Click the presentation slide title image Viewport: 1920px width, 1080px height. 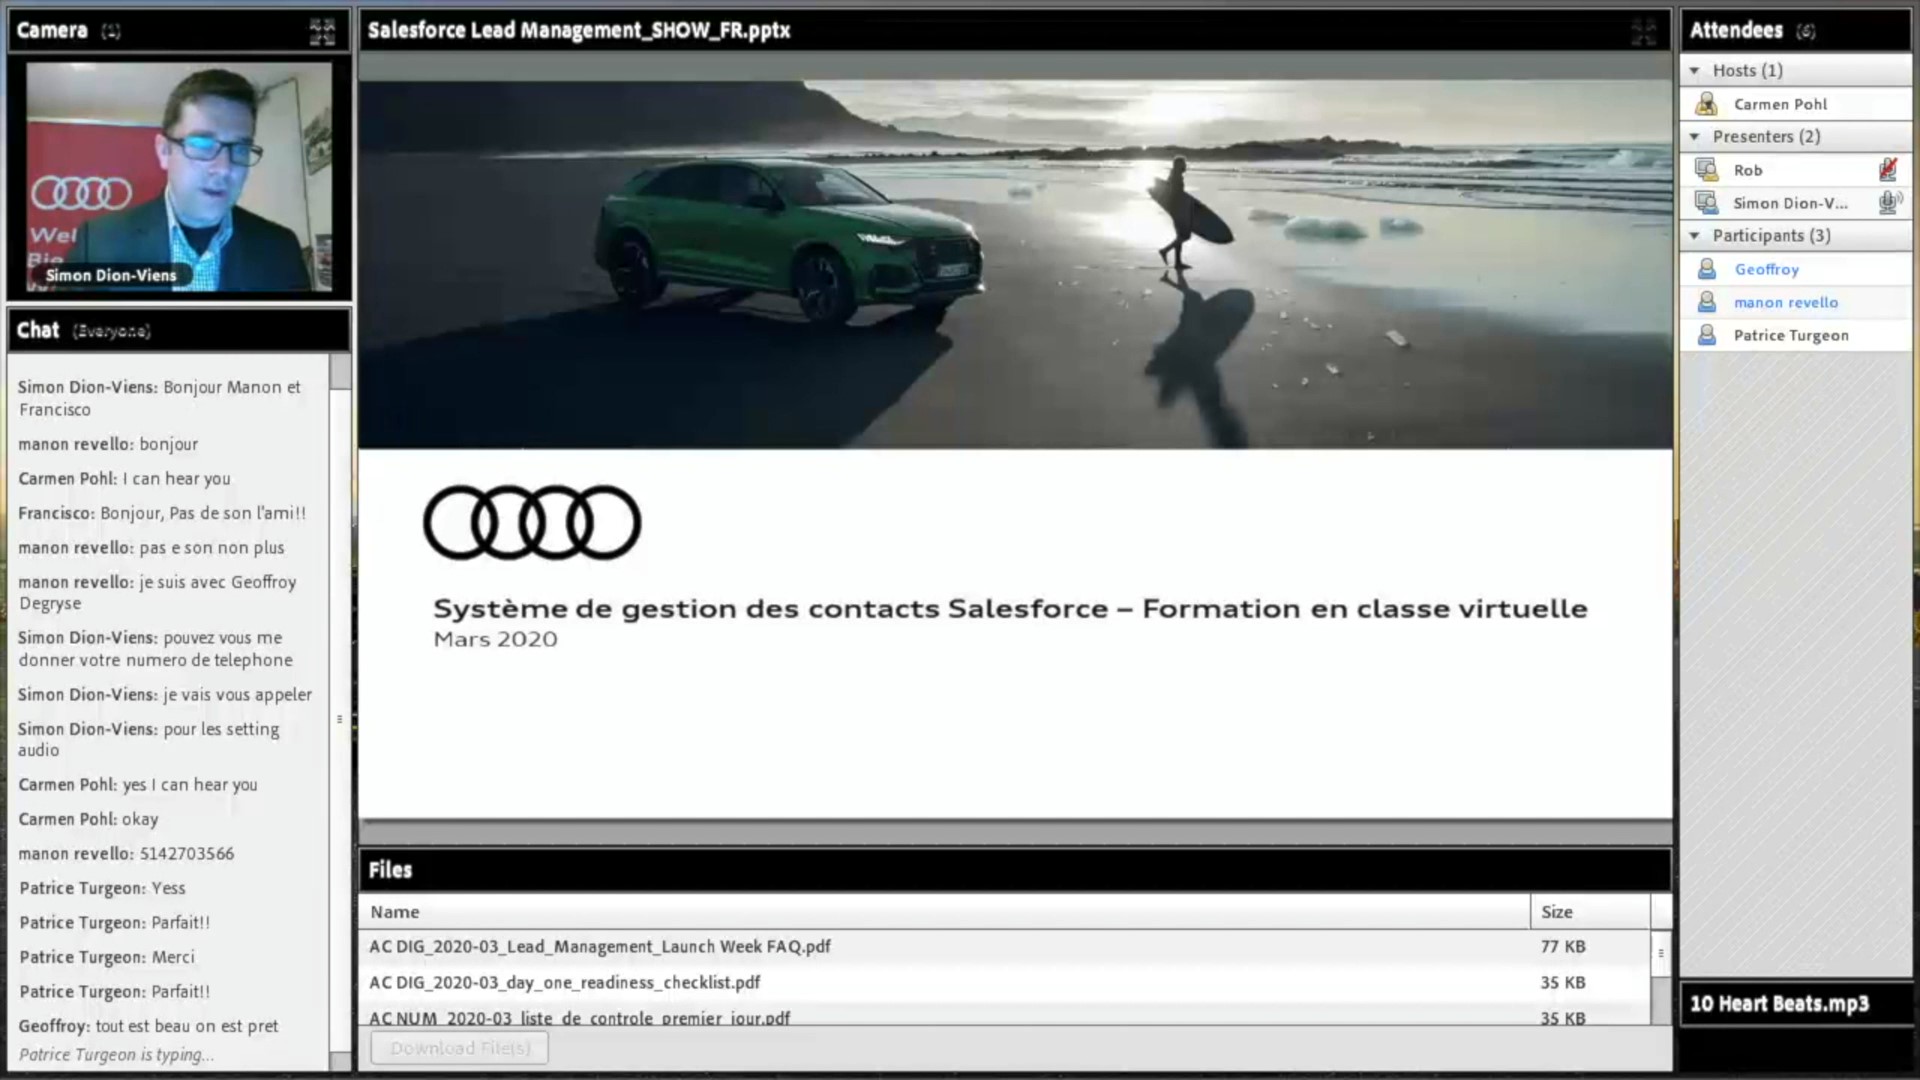click(1015, 264)
